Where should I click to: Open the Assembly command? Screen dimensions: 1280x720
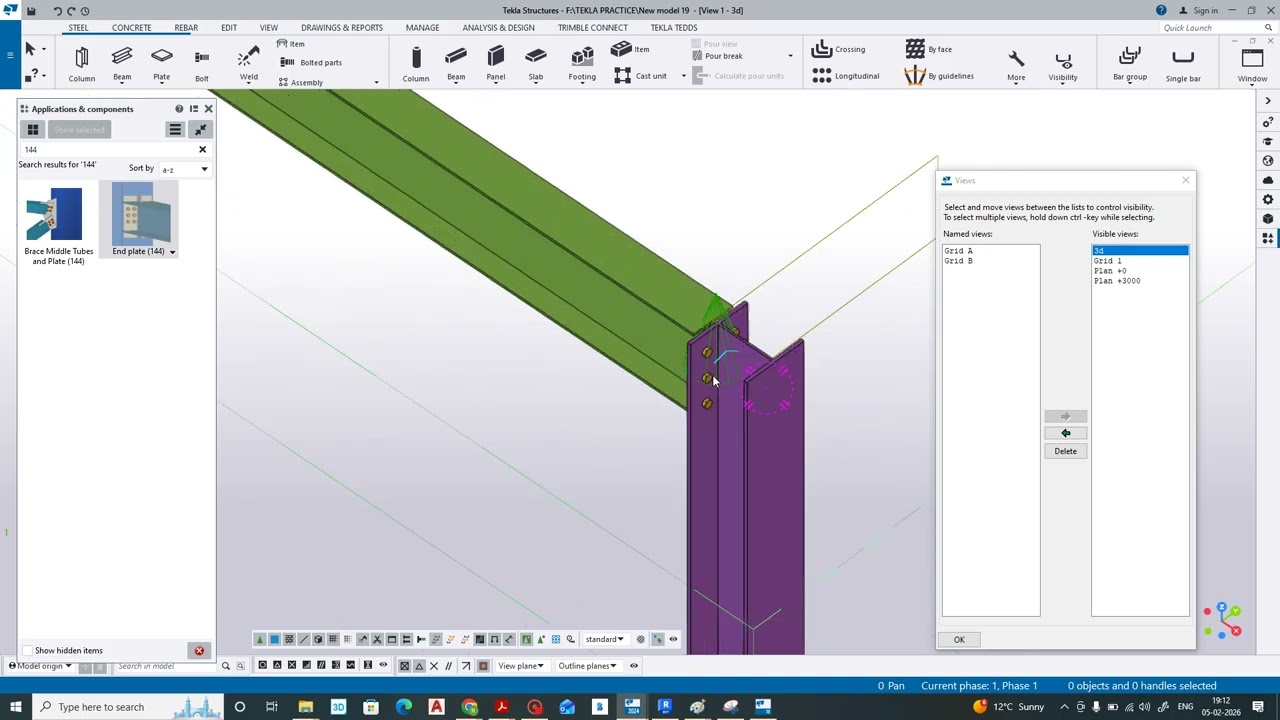(301, 82)
